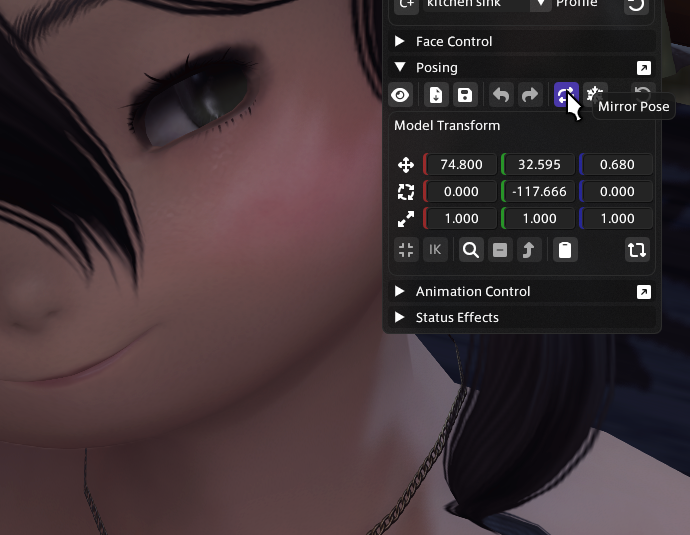Edit the rotation Z field in Model Transform
The height and width of the screenshot is (535, 690).
(617, 191)
